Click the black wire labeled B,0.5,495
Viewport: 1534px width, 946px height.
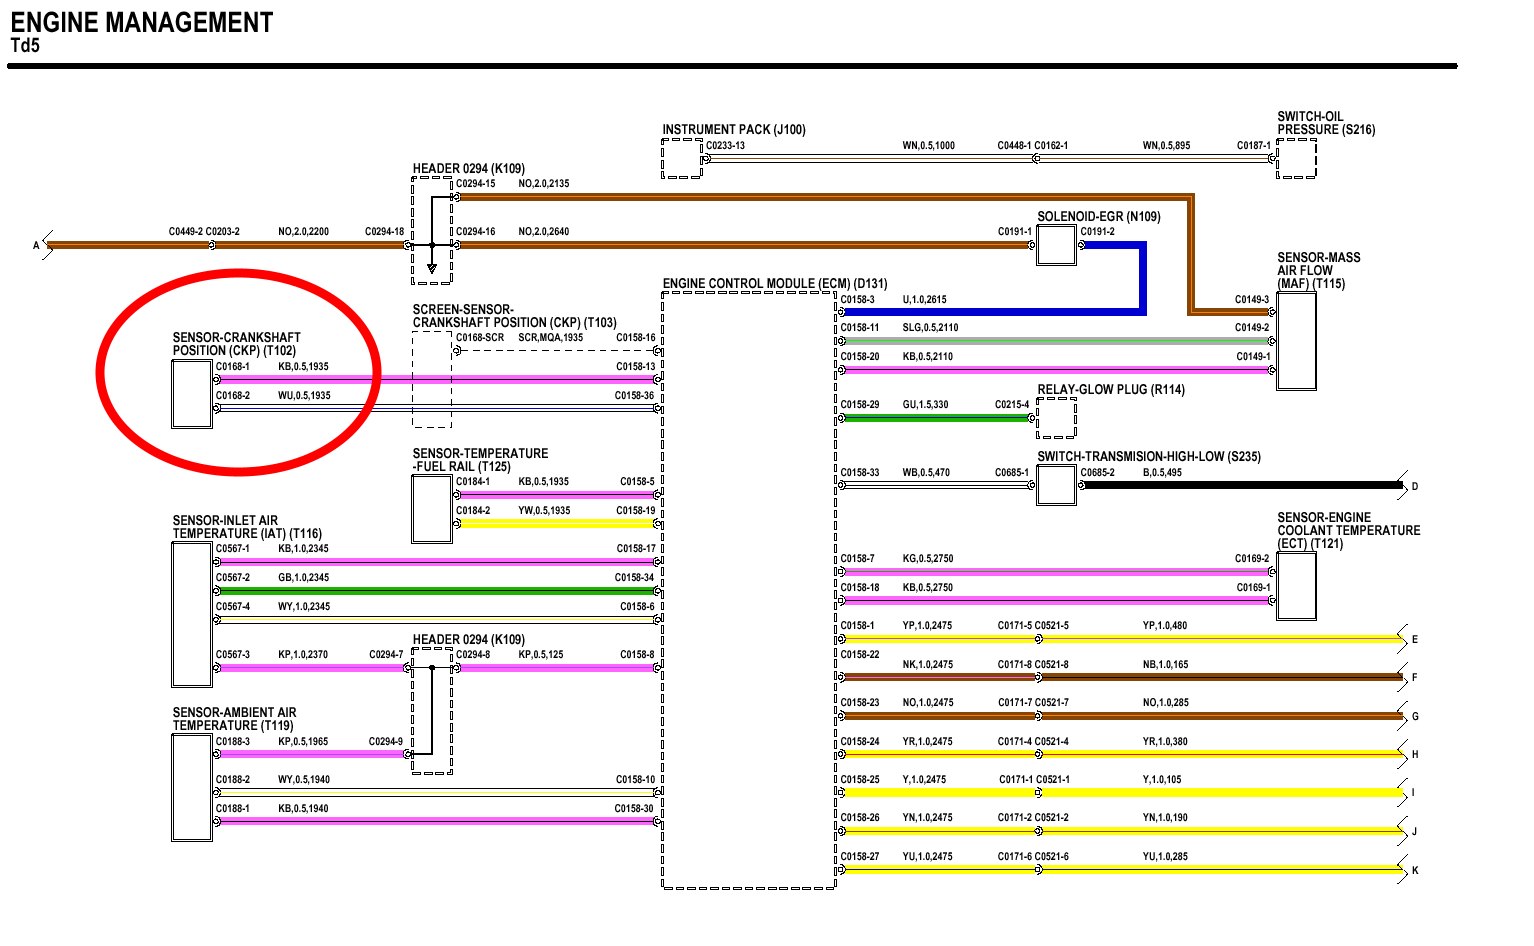click(x=1240, y=486)
